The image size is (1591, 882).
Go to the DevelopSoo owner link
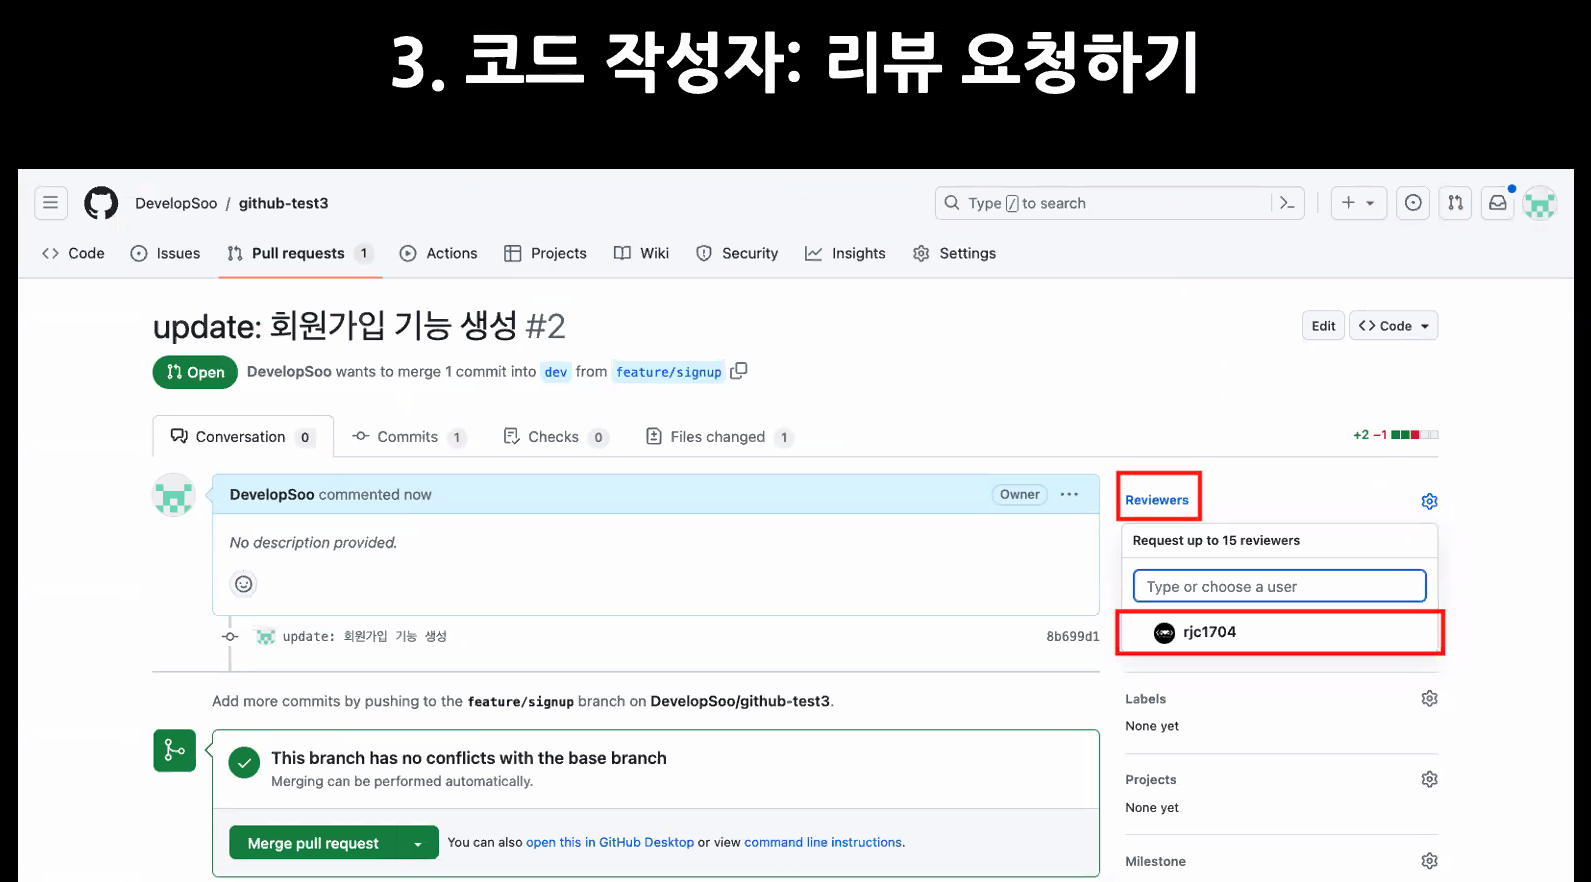(176, 203)
